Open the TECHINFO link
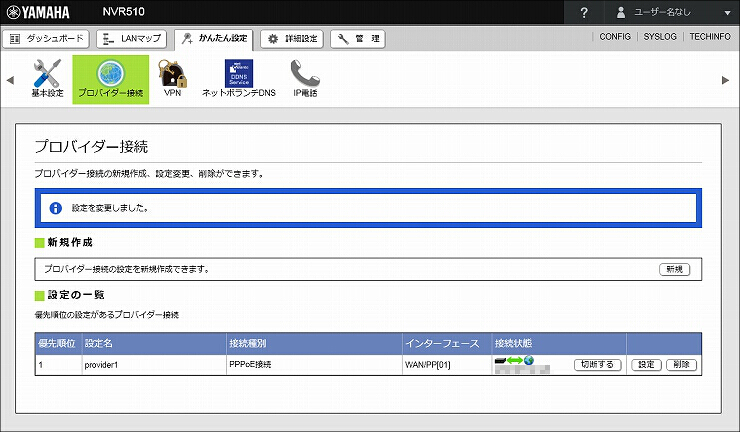 [x=710, y=36]
